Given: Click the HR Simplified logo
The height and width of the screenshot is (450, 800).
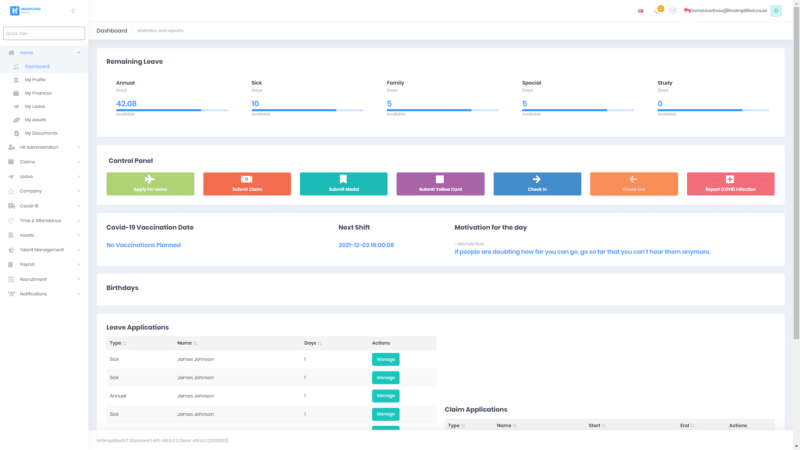Looking at the screenshot, I should coord(25,10).
